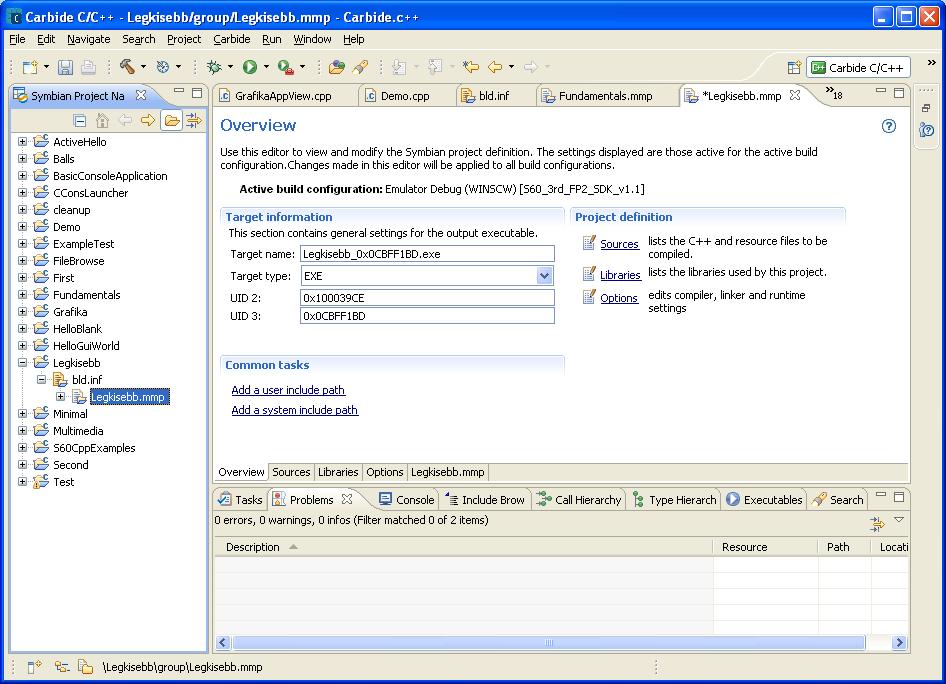
Task: Close the Problems view tab
Action: click(x=347, y=499)
